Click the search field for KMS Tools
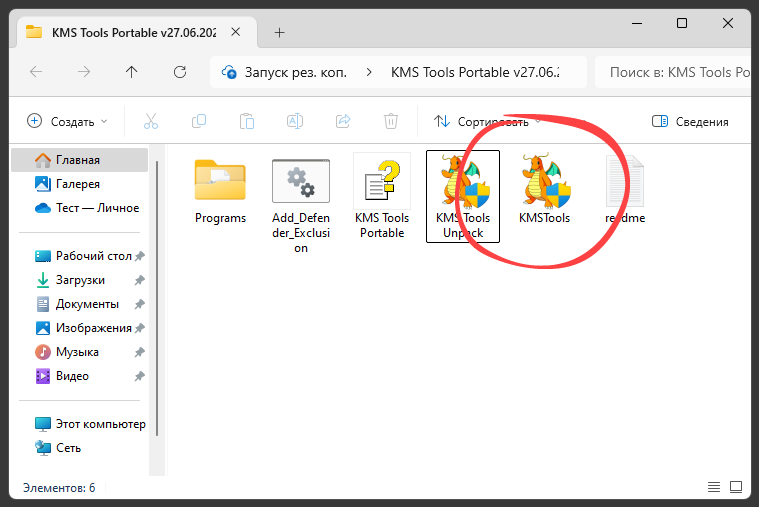The width and height of the screenshot is (759, 507). pyautogui.click(x=670, y=72)
